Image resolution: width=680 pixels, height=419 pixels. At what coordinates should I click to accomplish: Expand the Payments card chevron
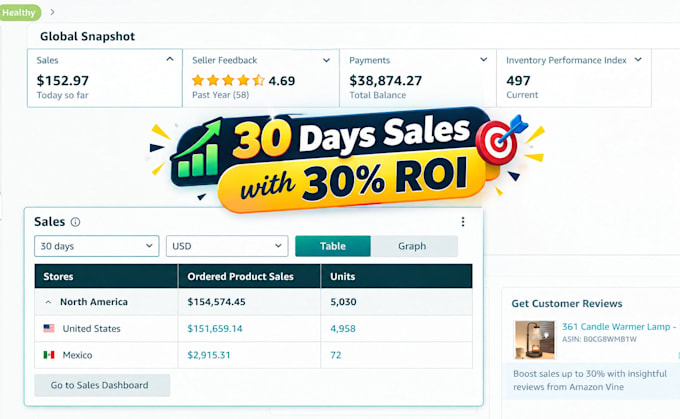click(484, 59)
